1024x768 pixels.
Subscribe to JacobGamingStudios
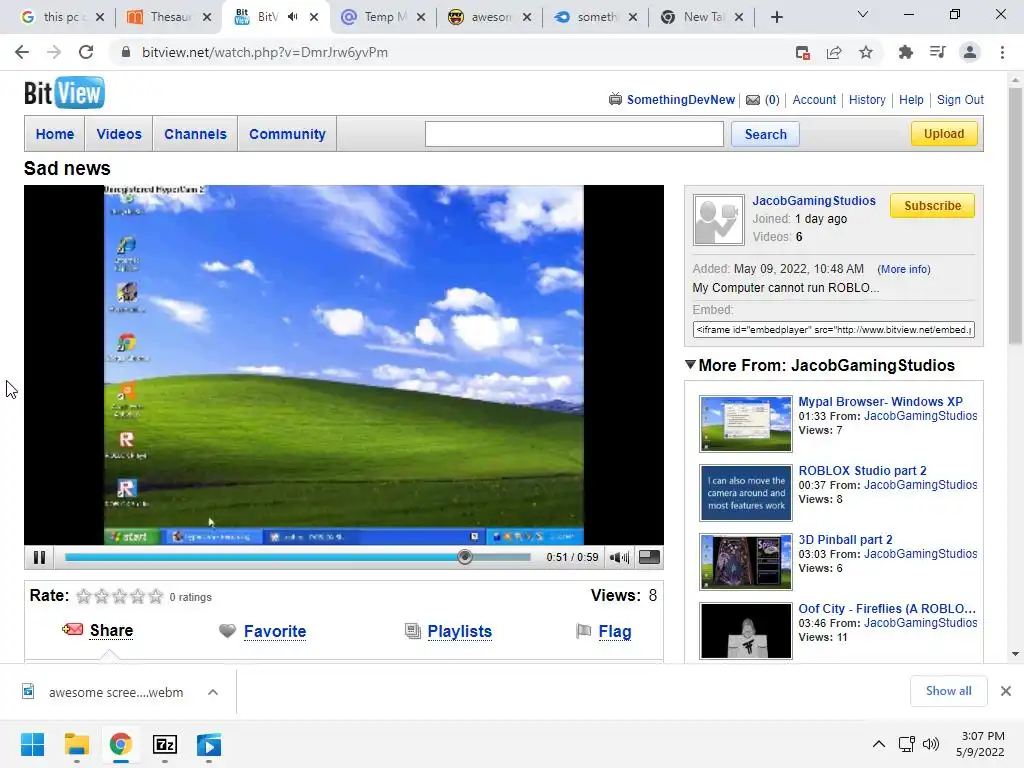pyautogui.click(x=932, y=206)
